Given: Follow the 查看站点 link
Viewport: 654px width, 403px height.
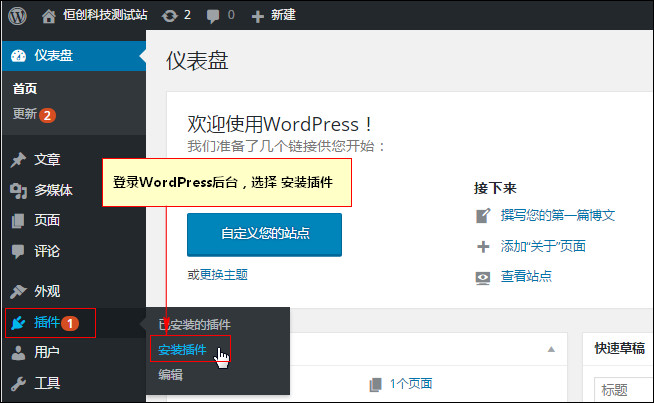Looking at the screenshot, I should (x=526, y=276).
